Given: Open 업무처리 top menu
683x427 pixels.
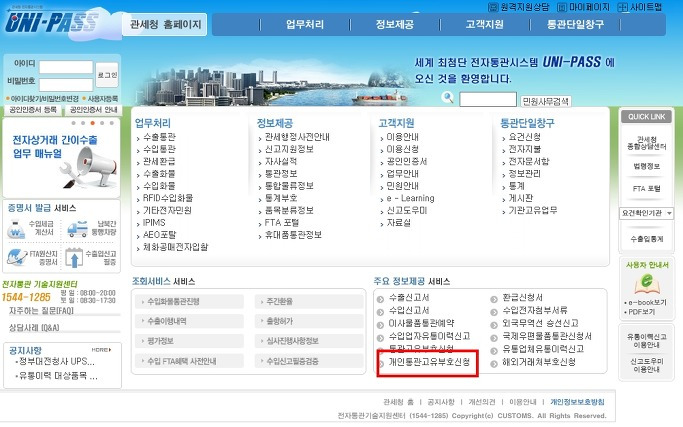Looking at the screenshot, I should pos(305,24).
